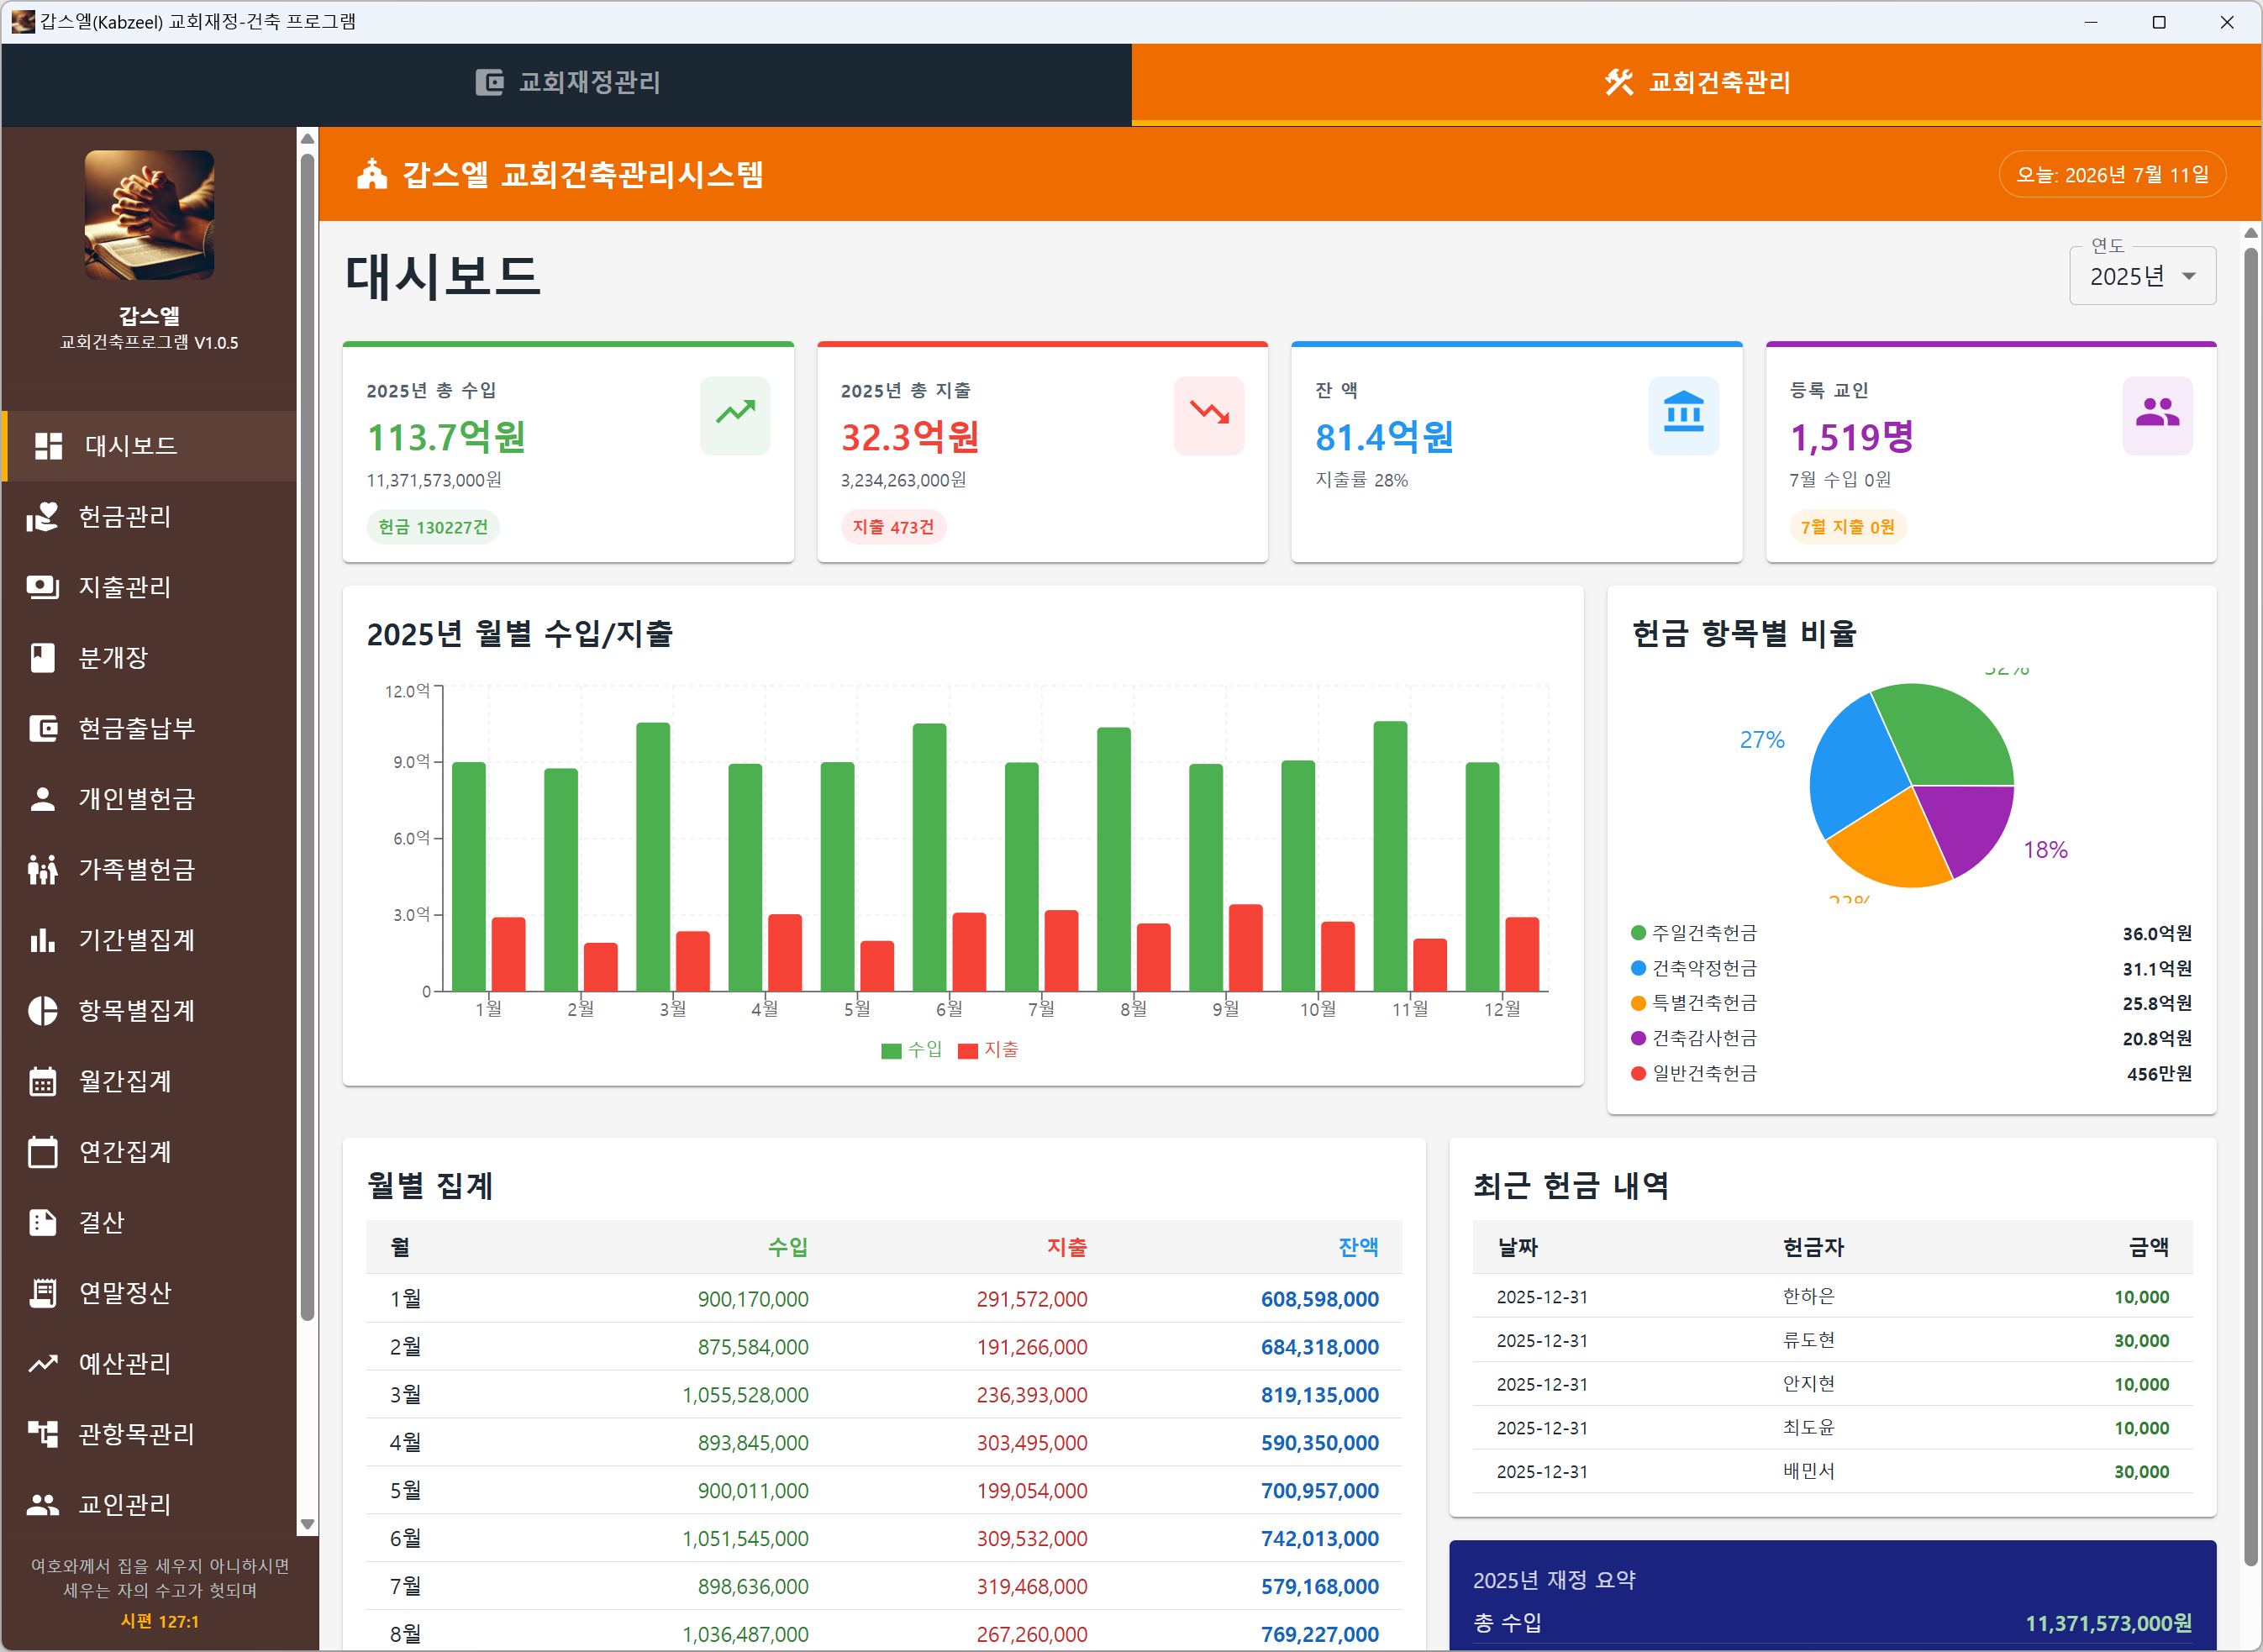
Task: Click the sidebar scrollbar down arrow
Action: 308,1525
